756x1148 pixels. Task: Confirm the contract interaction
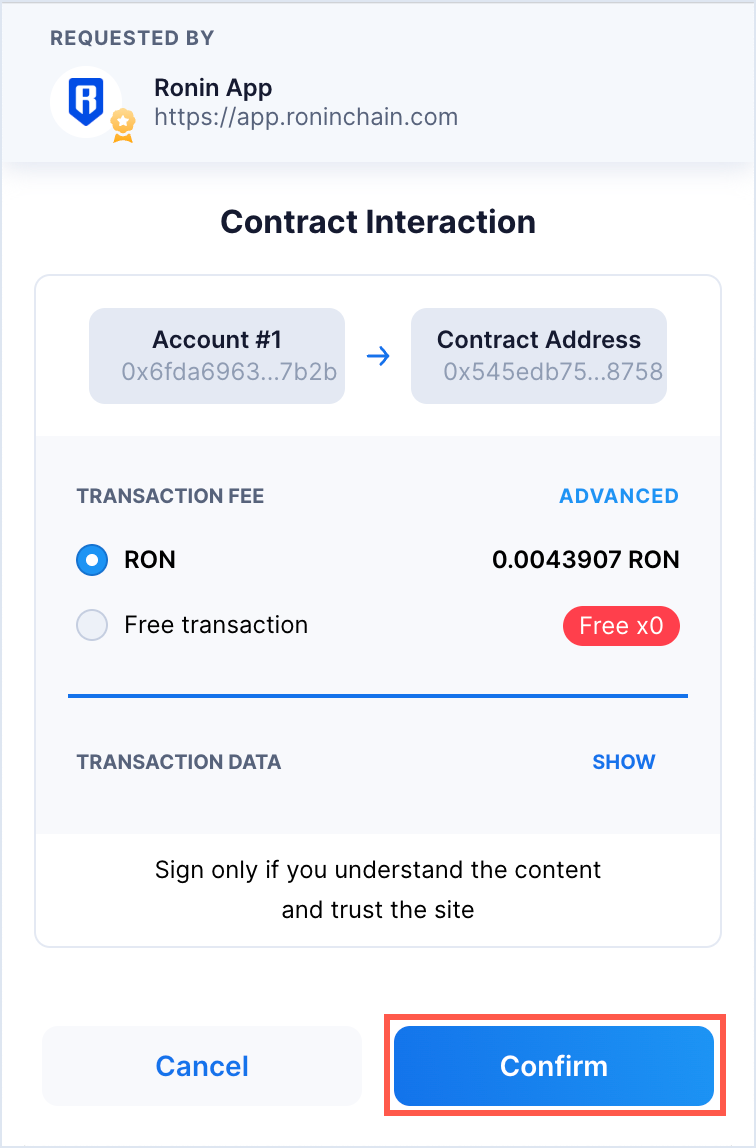point(553,1066)
